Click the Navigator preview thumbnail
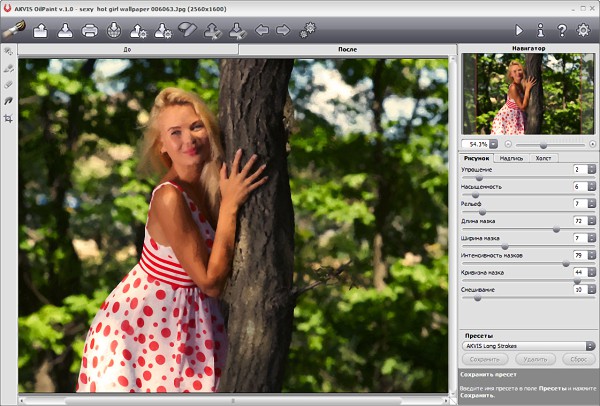Screen dimensions: 600x406 coord(527,93)
